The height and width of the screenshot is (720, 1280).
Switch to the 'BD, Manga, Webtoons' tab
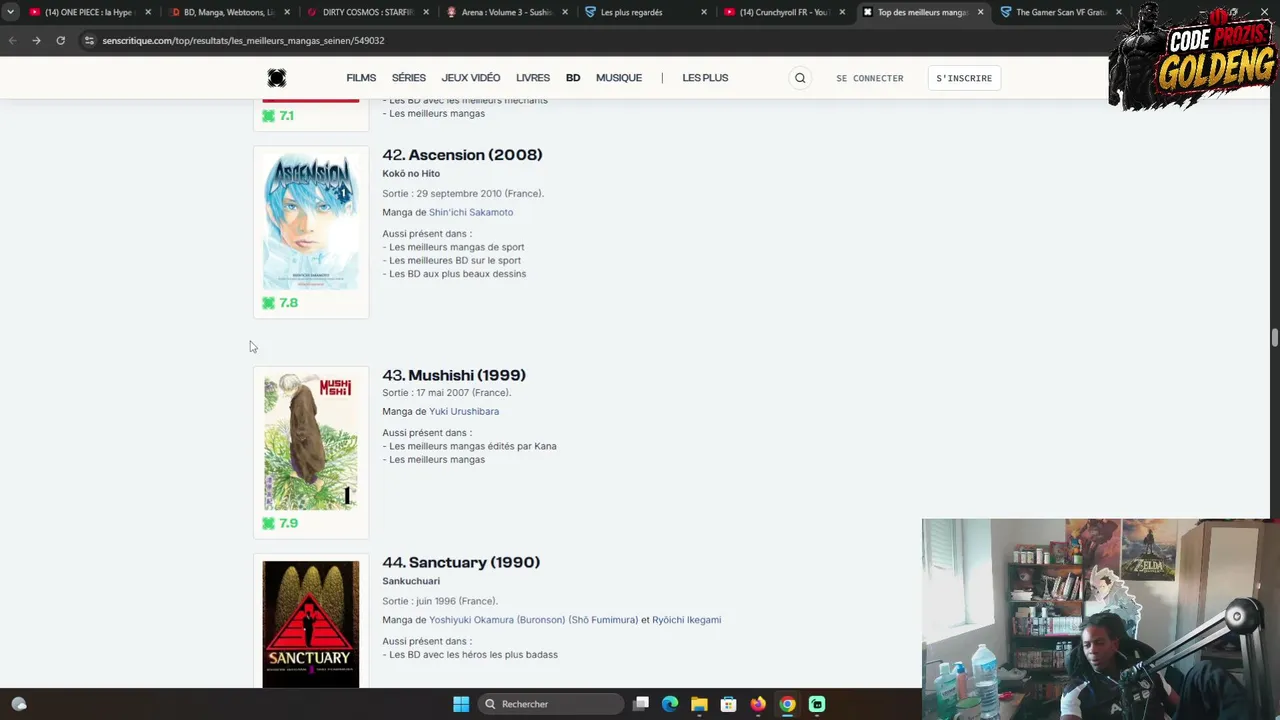[228, 12]
